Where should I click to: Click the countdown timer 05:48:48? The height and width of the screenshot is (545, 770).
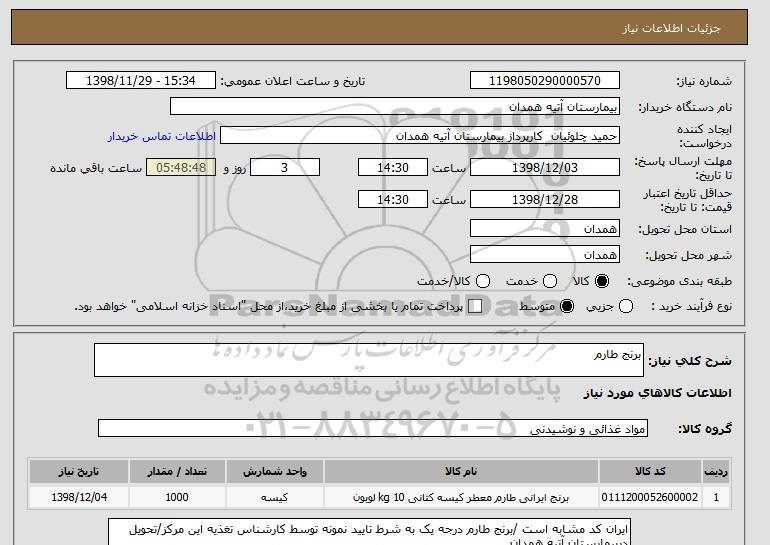pyautogui.click(x=181, y=167)
